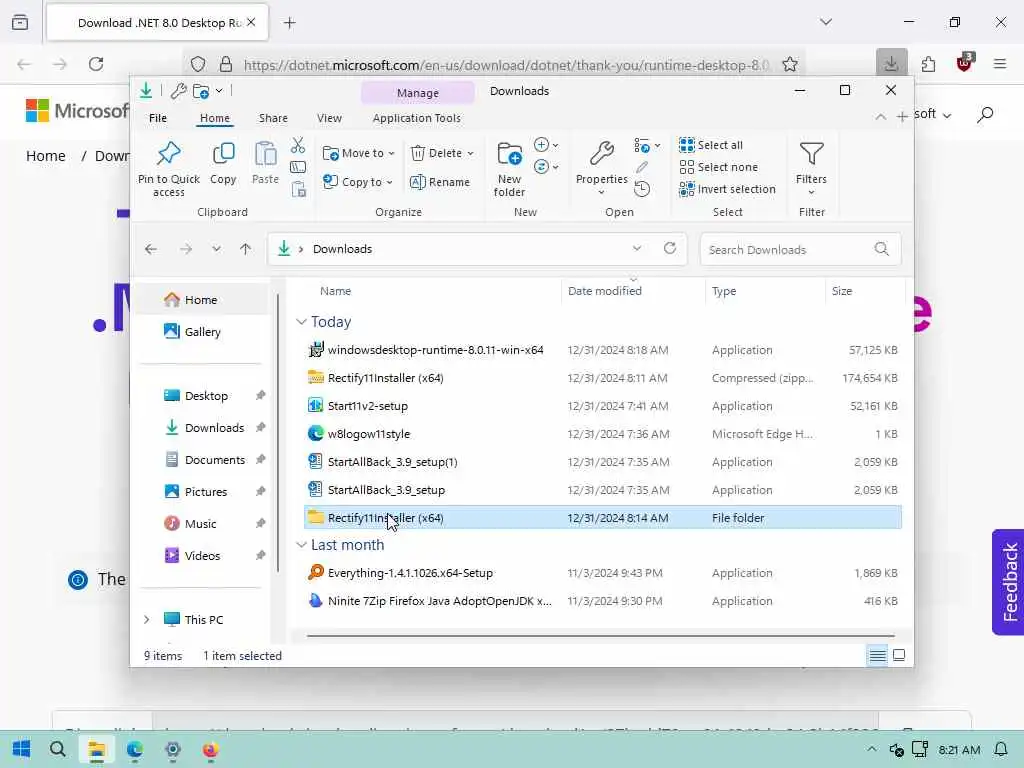Click the horizontal scrollbar in file list
The width and height of the screenshot is (1024, 768).
(x=600, y=635)
